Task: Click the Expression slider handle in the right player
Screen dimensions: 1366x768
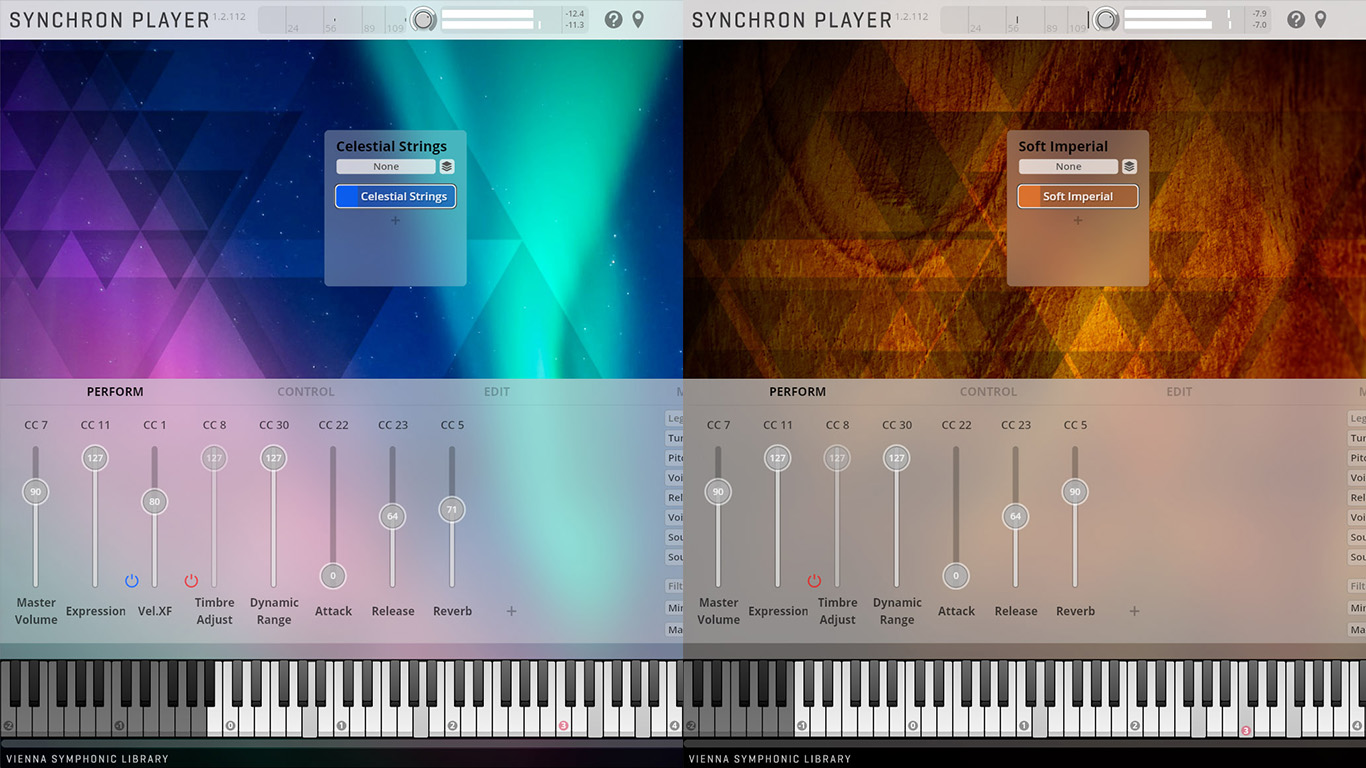Action: pyautogui.click(x=777, y=458)
